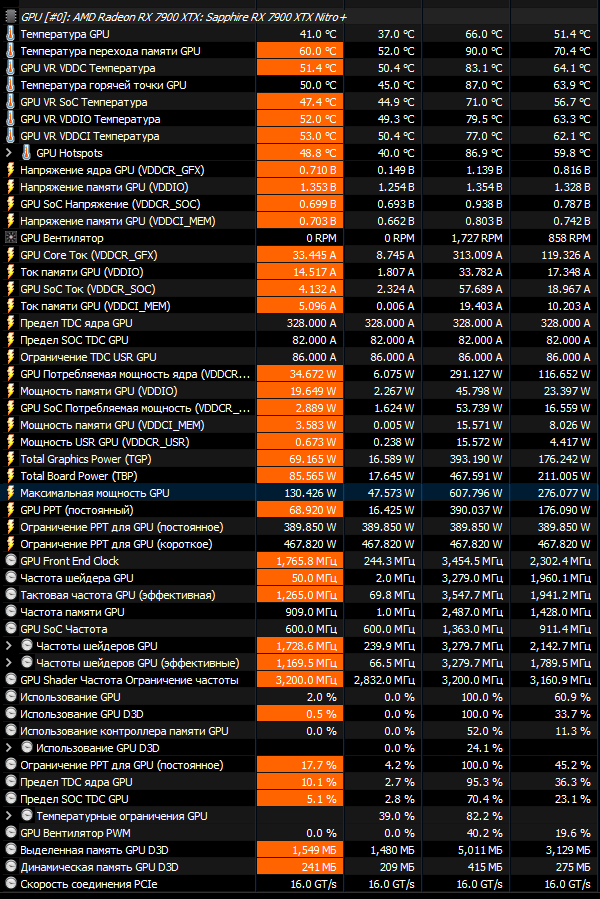This screenshot has width=600, height=899.
Task: Click thermometer icon for GPU VR VDDIO Температура
Action: pos(10,119)
